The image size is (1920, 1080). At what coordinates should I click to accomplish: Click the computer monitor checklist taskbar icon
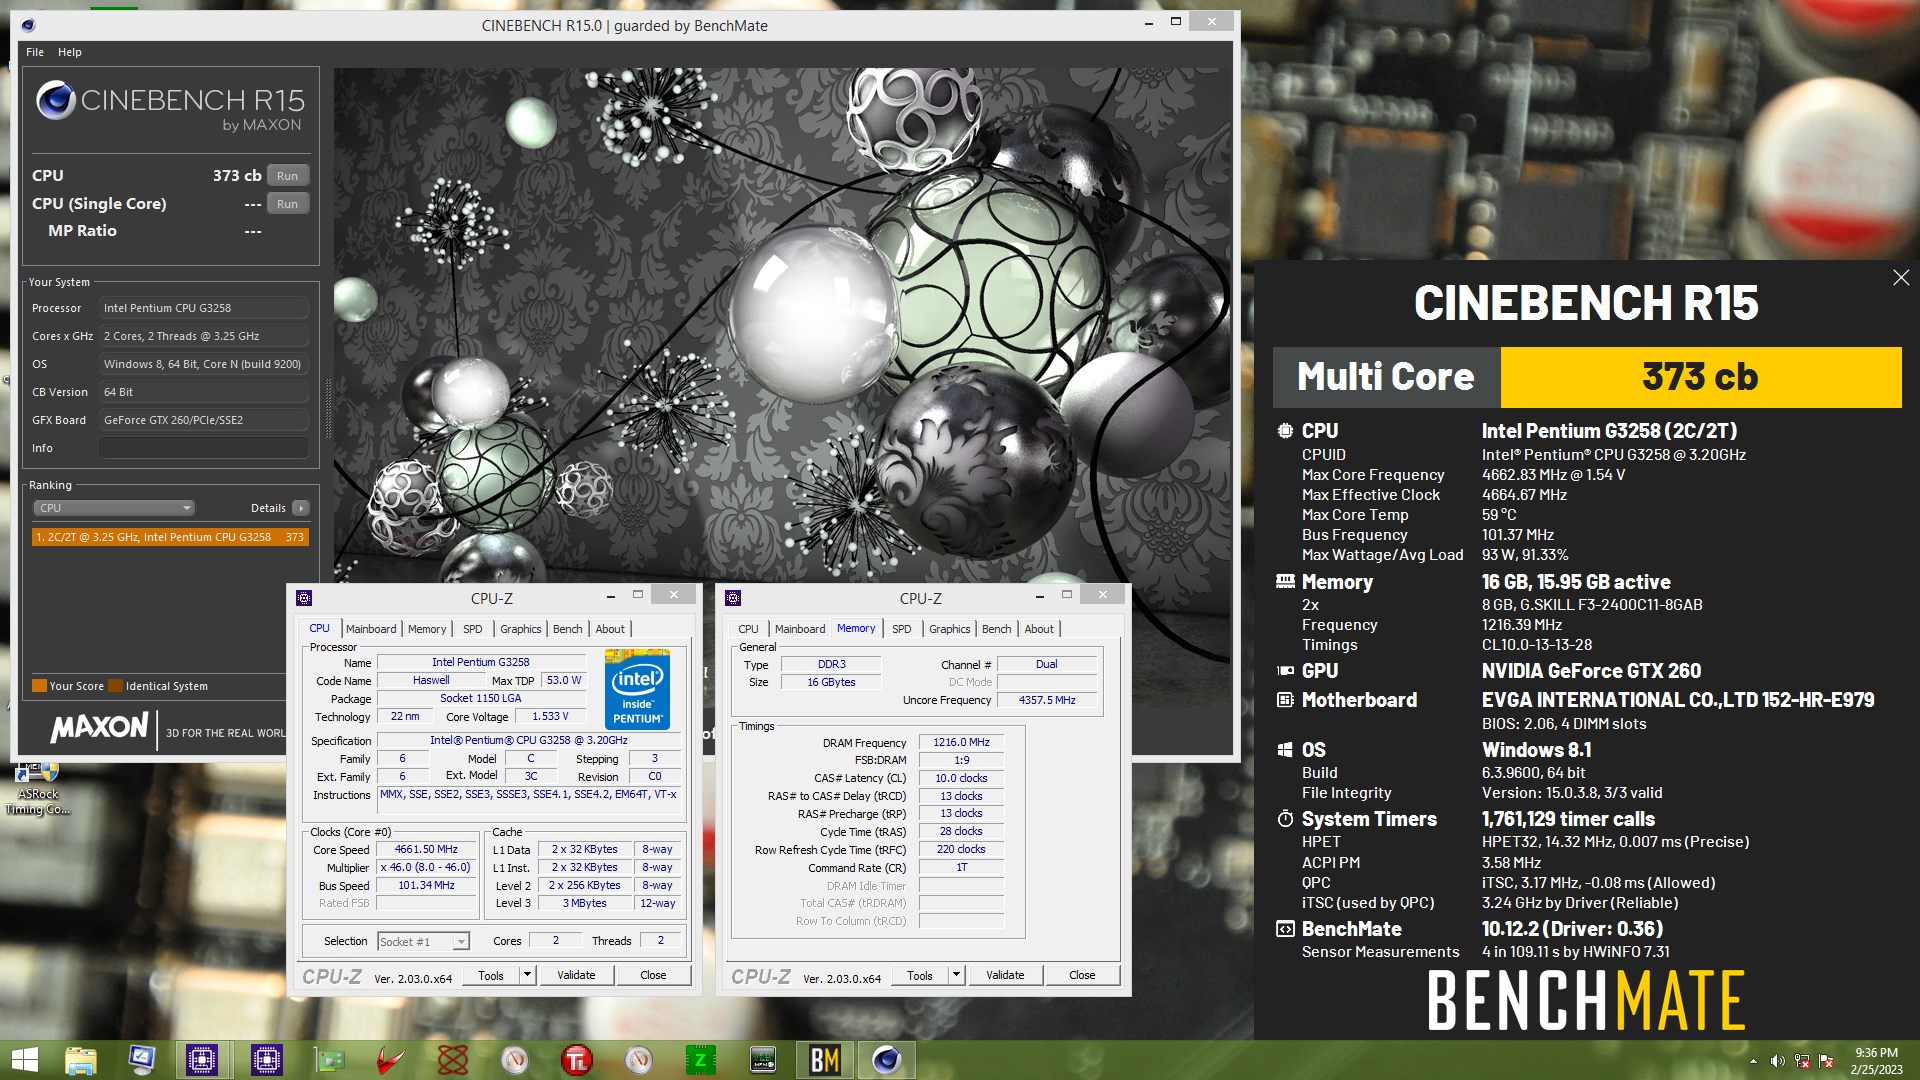141,1060
